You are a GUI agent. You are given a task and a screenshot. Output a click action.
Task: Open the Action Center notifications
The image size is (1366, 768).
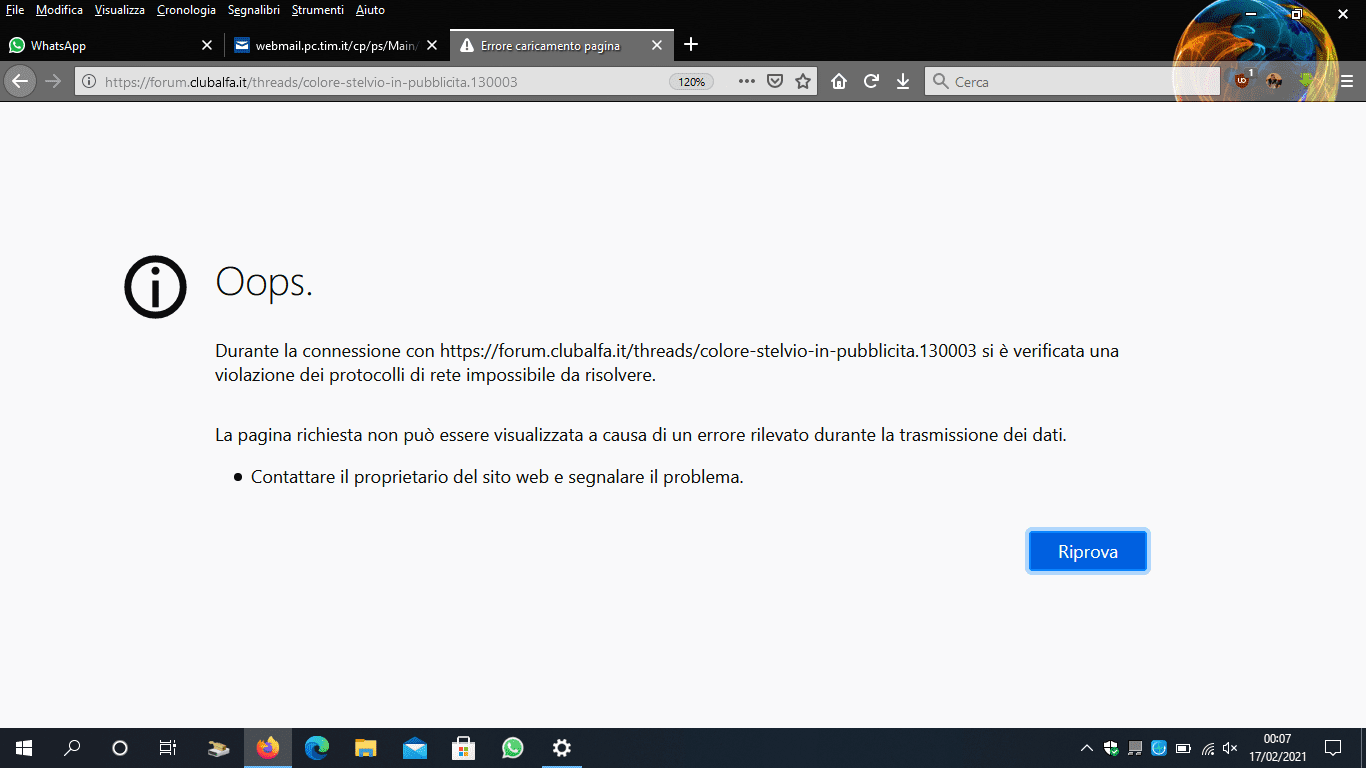tap(1333, 748)
